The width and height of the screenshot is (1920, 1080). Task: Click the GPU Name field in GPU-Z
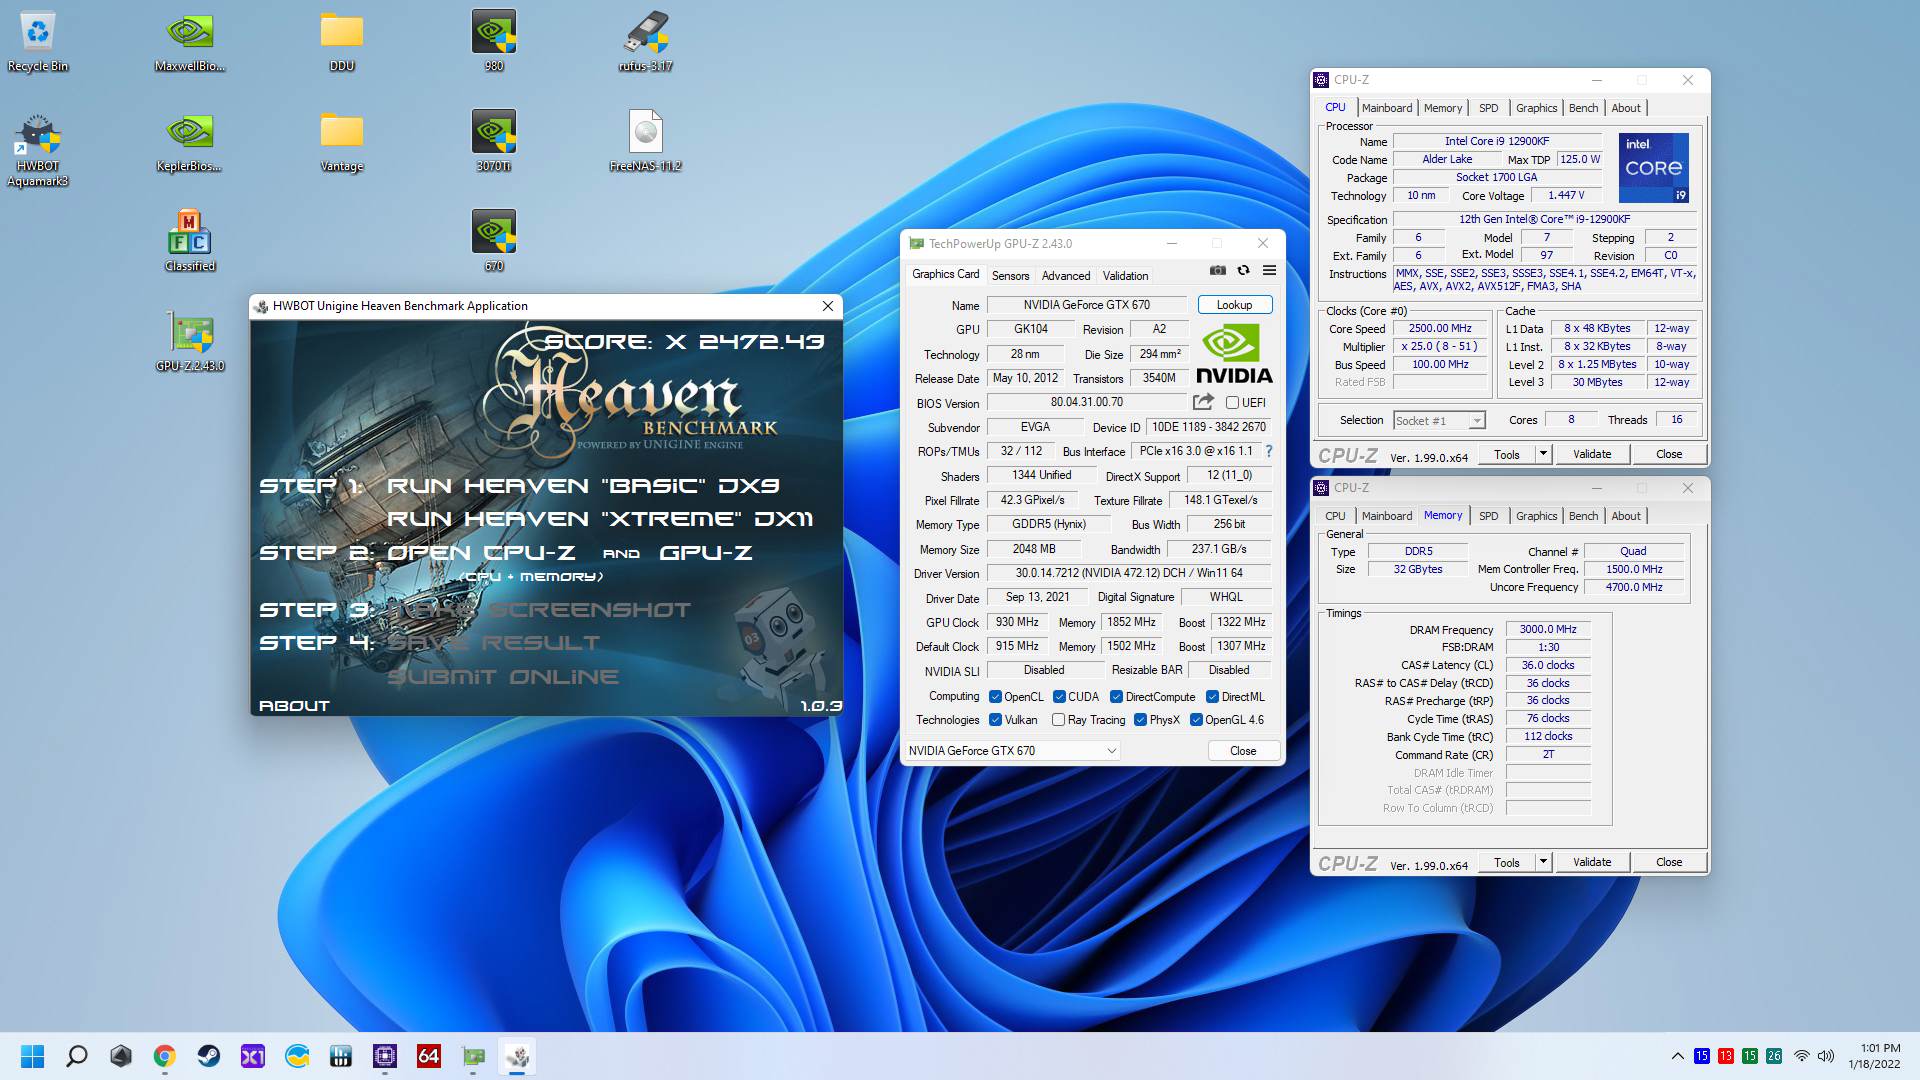1086,305
